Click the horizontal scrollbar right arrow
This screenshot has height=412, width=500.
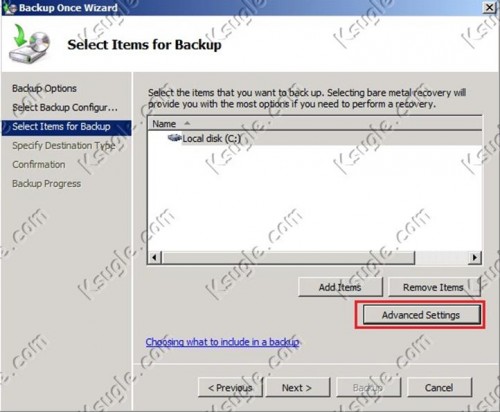[x=474, y=258]
